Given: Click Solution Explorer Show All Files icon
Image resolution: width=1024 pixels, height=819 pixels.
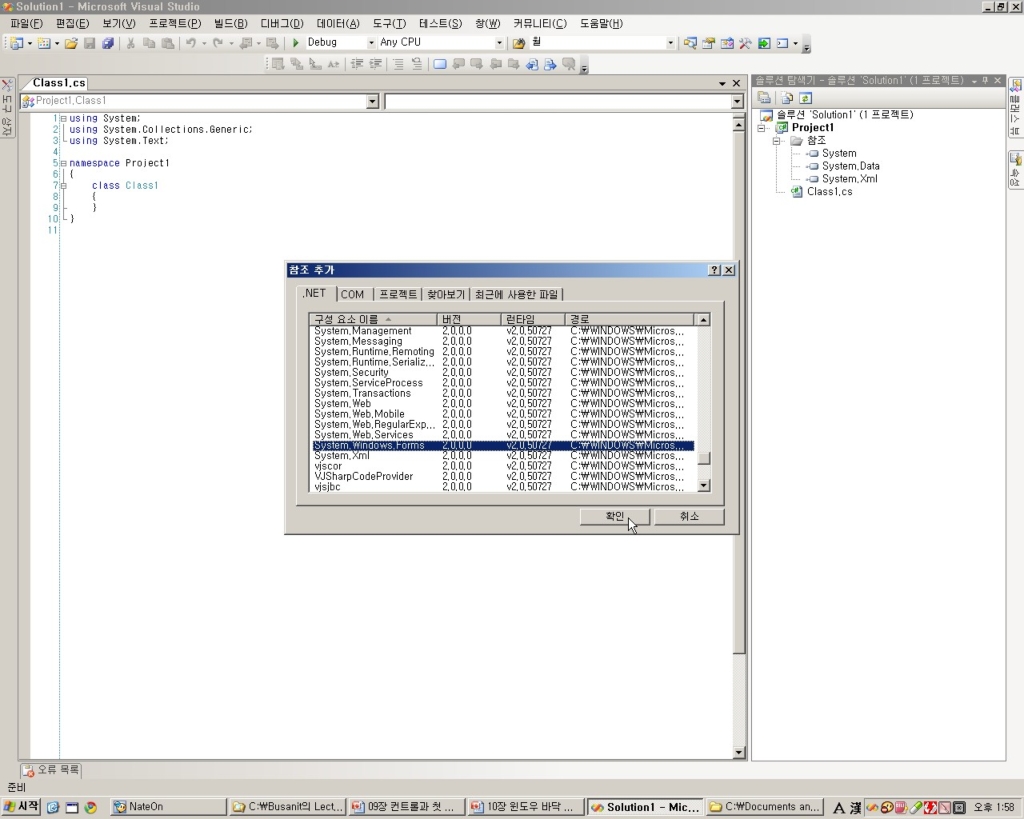Looking at the screenshot, I should [x=787, y=98].
